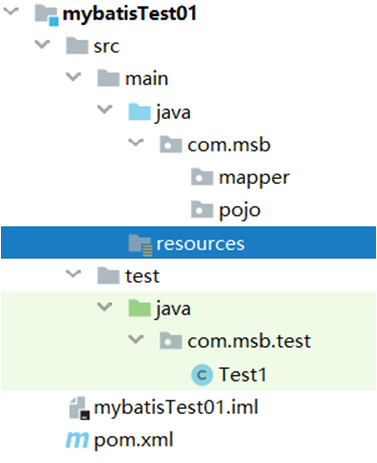Collapse the main folder chevron
Image resolution: width=377 pixels, height=463 pixels.
73,77
